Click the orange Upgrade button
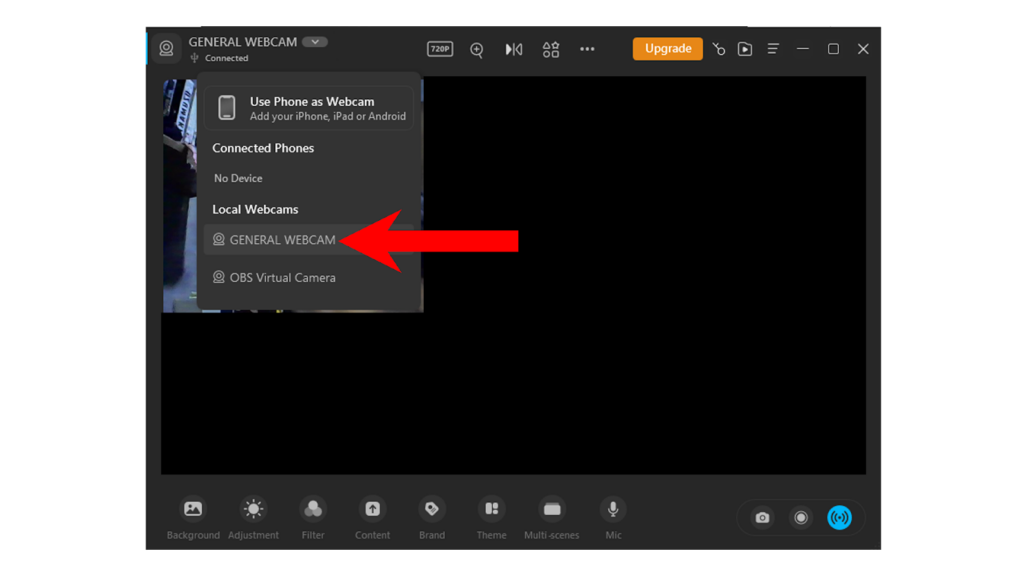The image size is (1024, 576). pyautogui.click(x=667, y=49)
